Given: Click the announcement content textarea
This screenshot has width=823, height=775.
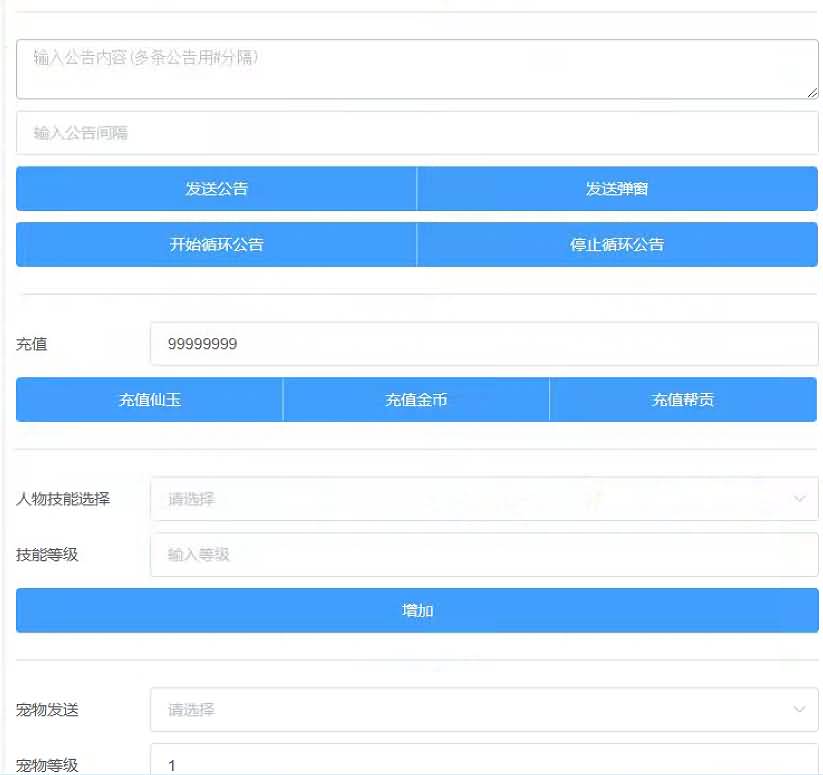Looking at the screenshot, I should coord(416,68).
